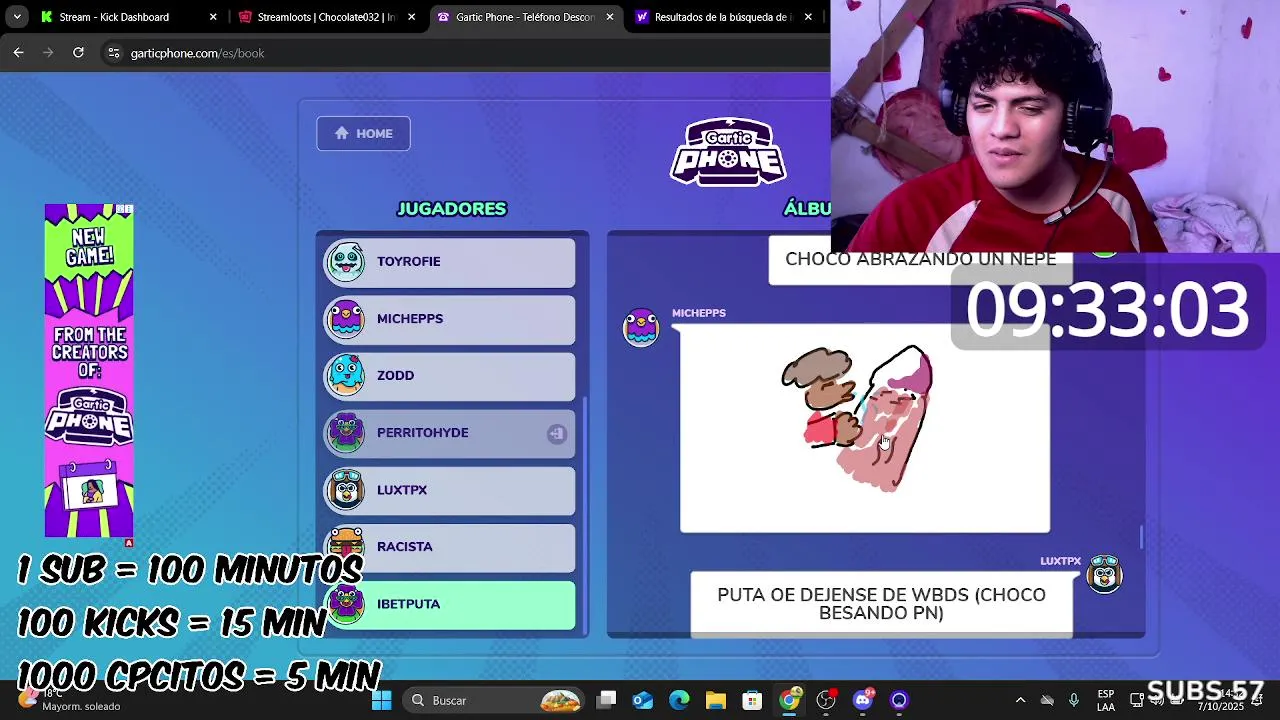Select player TOYROFIE in the list

(x=449, y=261)
